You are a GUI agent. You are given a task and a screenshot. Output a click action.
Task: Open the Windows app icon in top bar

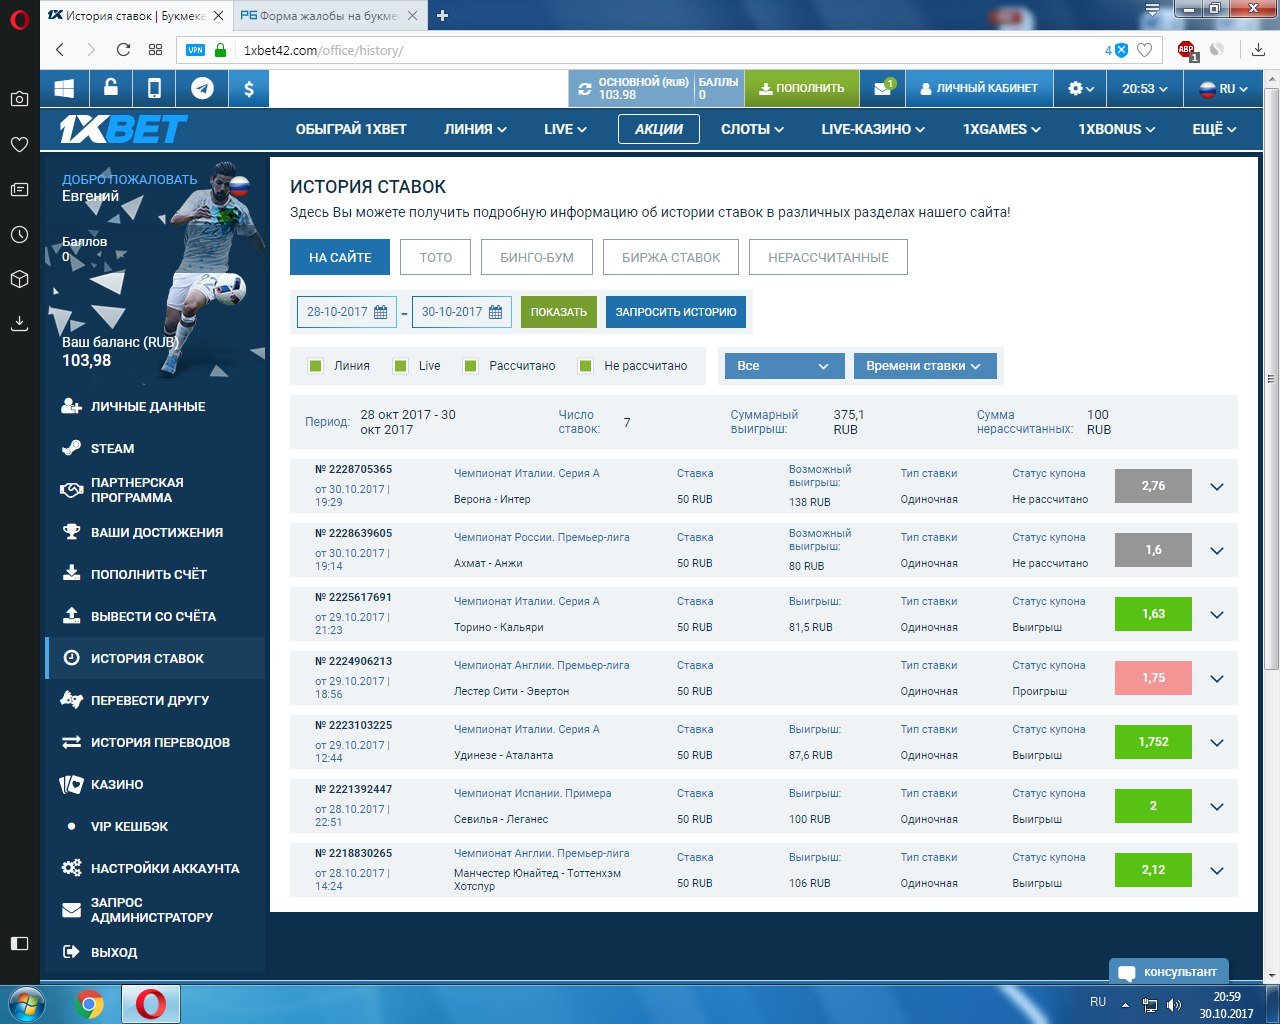64,89
